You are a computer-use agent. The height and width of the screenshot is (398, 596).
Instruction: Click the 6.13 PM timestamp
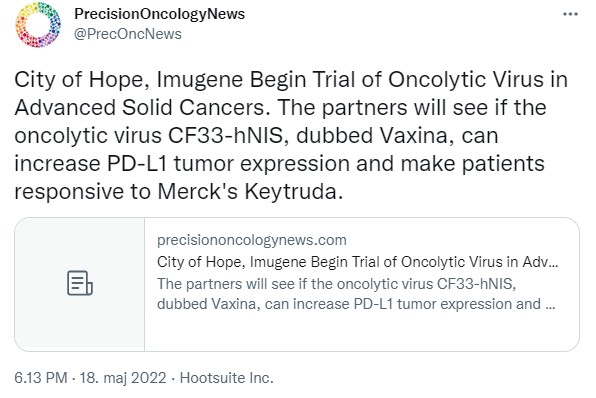click(x=41, y=378)
